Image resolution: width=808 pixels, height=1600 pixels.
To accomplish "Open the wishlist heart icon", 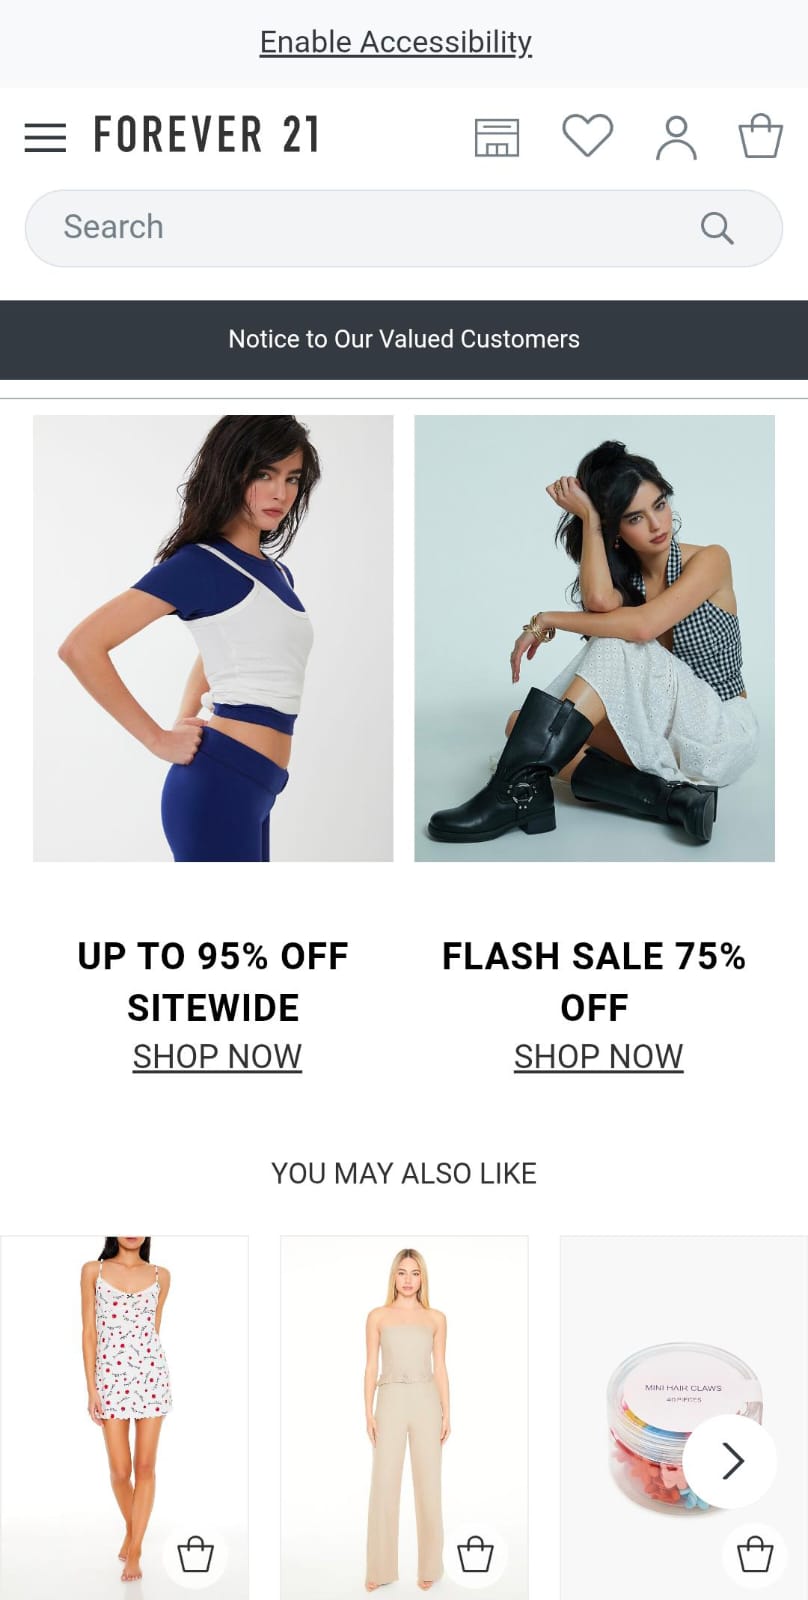I will (587, 136).
